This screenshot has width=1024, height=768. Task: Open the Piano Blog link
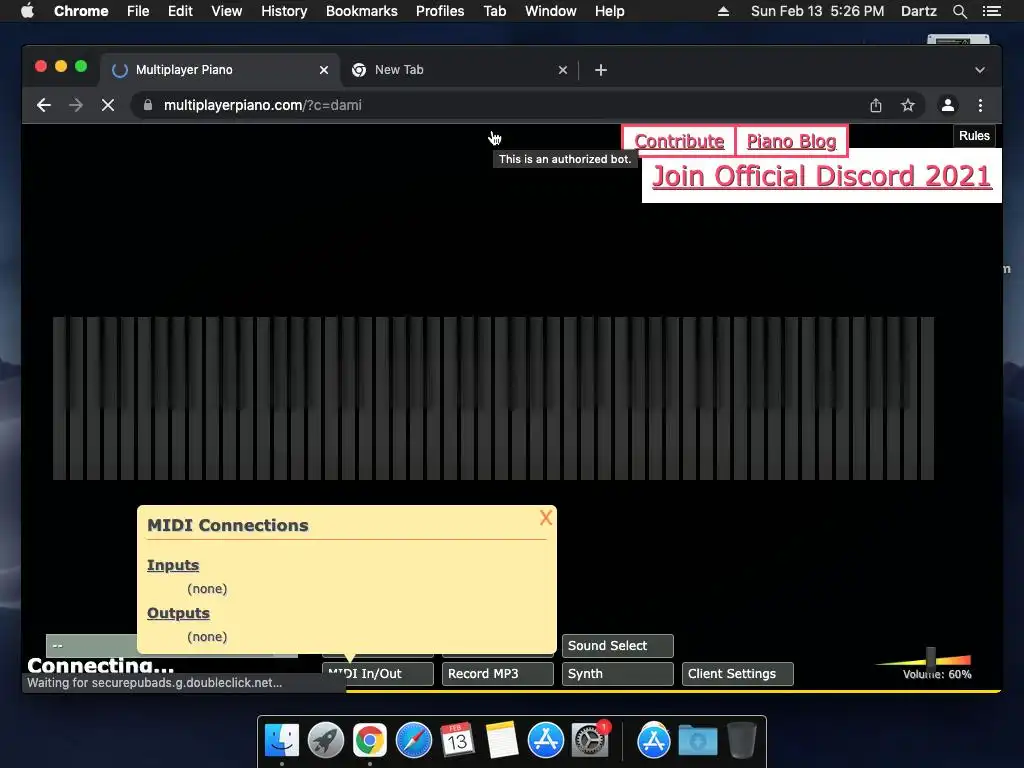(792, 141)
